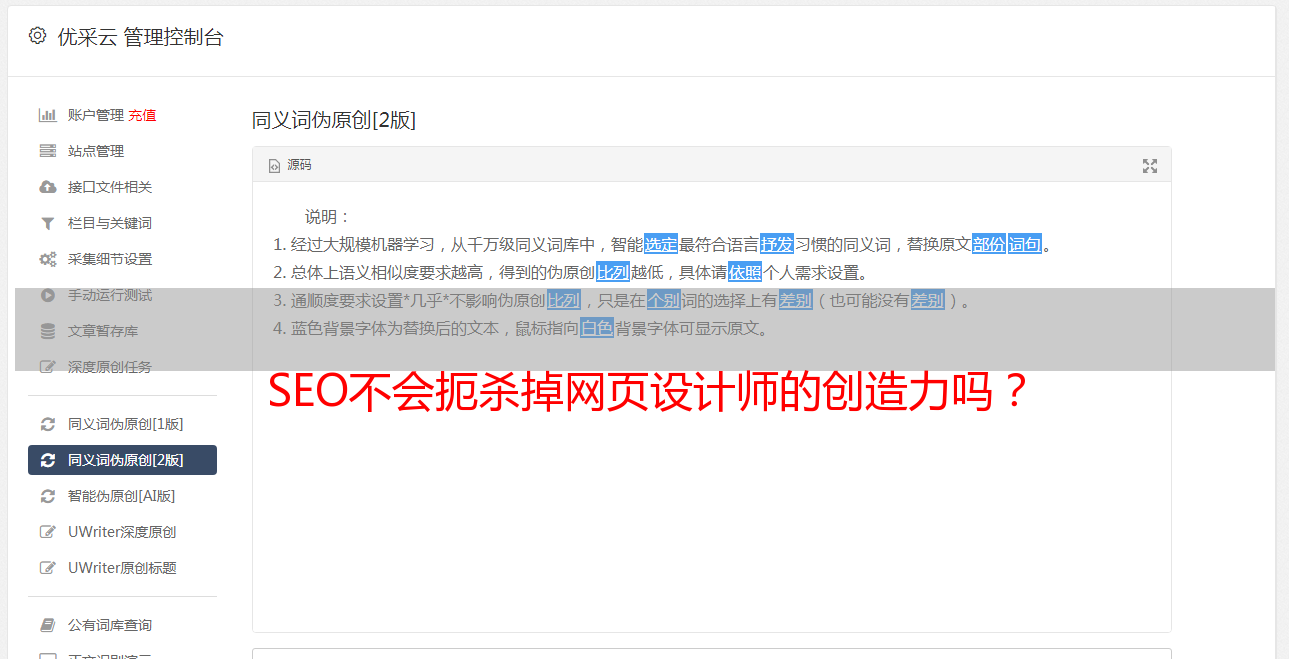The height and width of the screenshot is (659, 1289).
Task: Click the filter funnel icon for 栏目与关键词
Action: pyautogui.click(x=47, y=223)
